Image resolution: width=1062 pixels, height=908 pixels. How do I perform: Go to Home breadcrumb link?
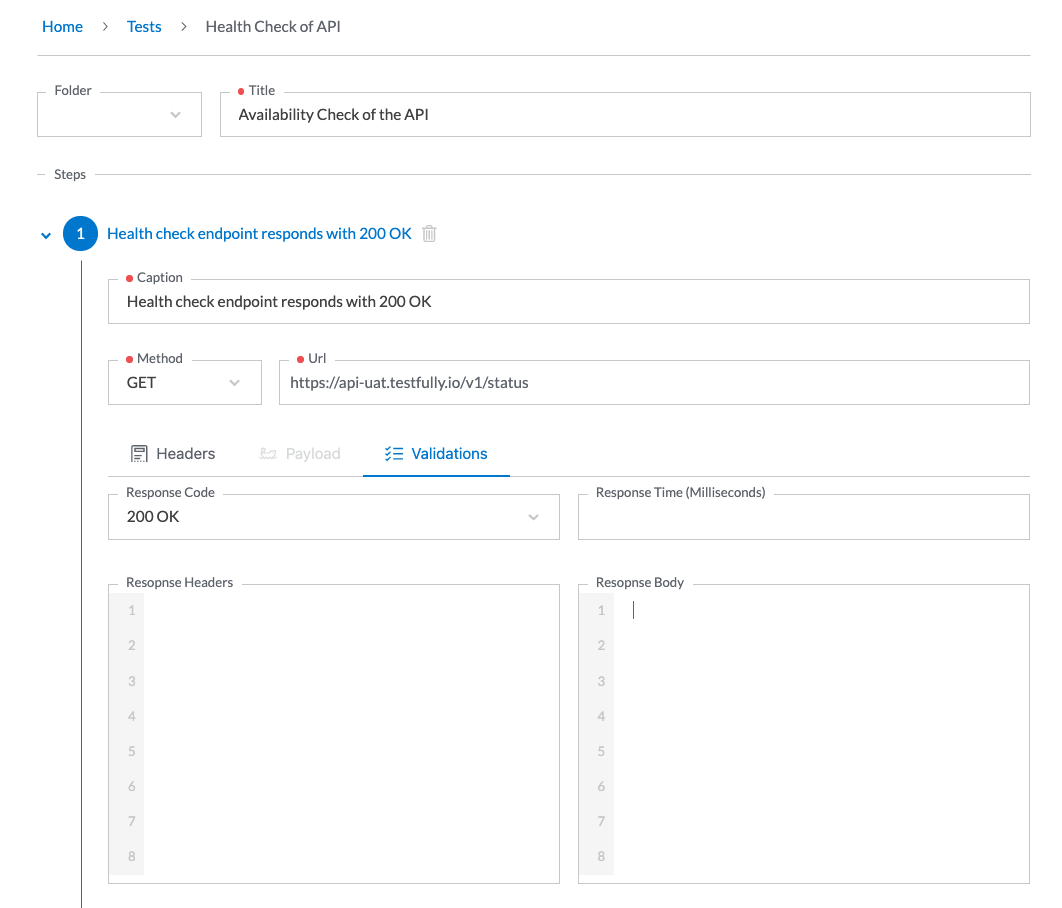[x=62, y=26]
